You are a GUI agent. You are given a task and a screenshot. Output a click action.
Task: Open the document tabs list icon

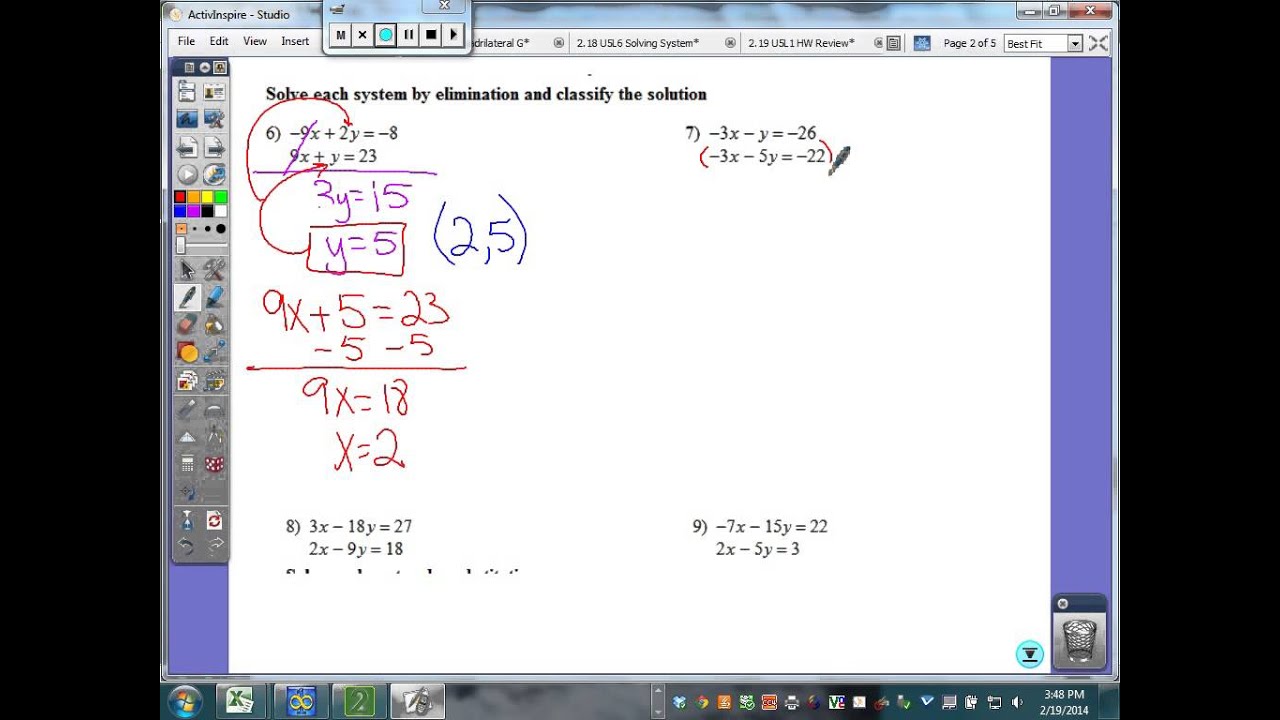[x=893, y=43]
